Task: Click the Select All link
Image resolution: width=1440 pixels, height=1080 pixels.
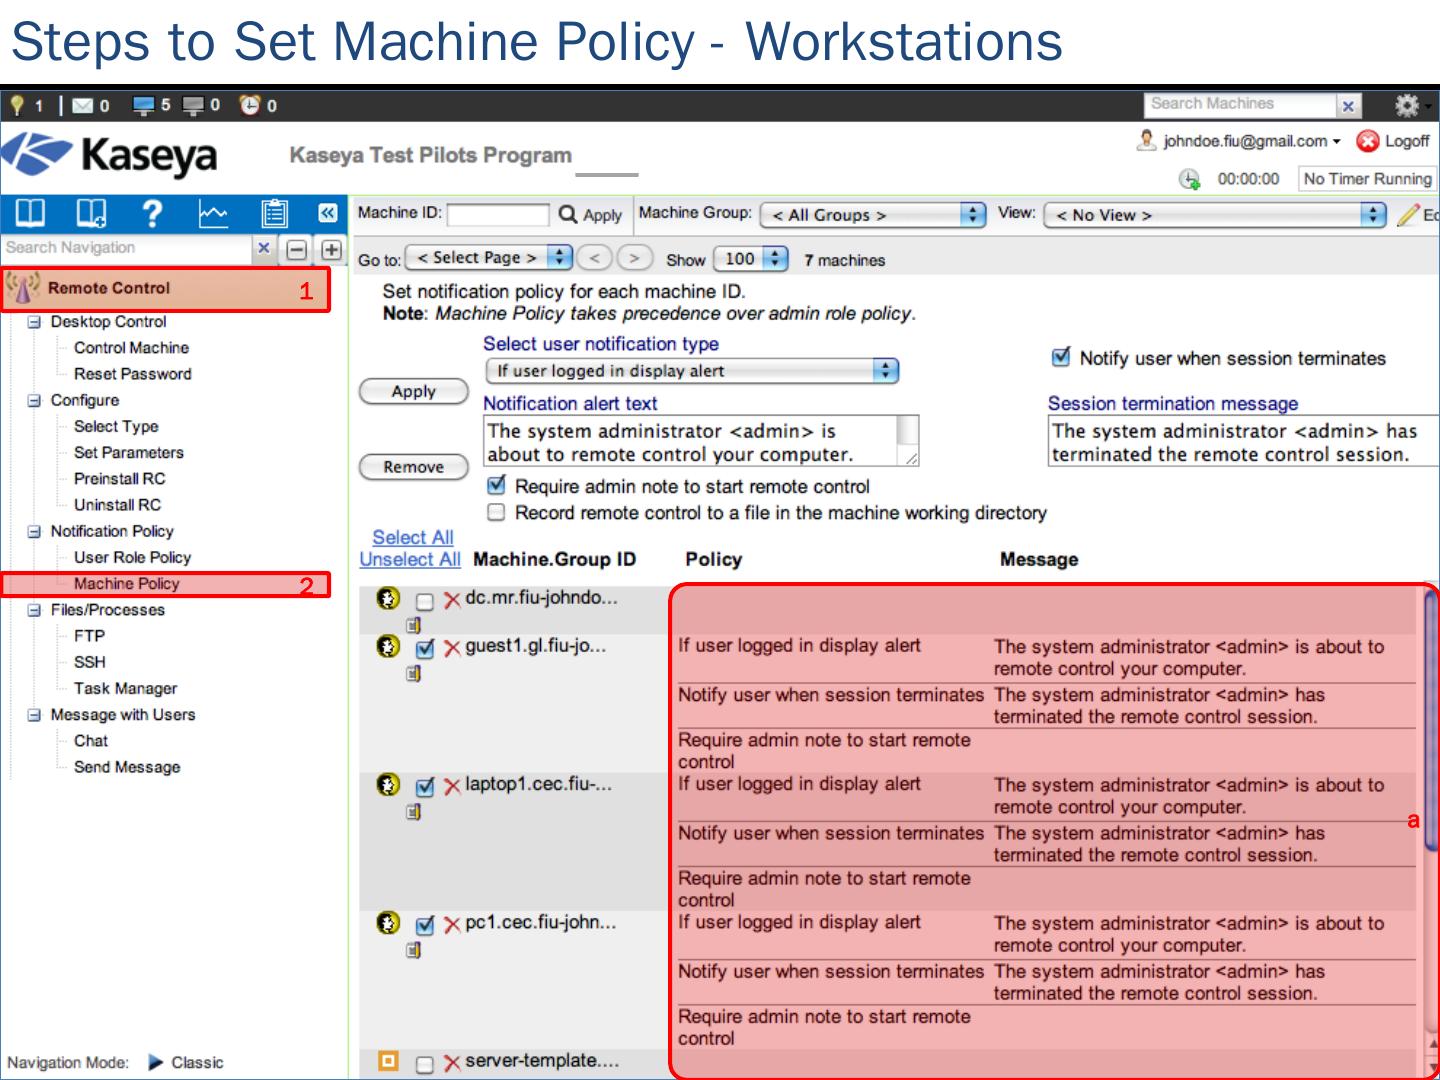Action: coord(412,538)
